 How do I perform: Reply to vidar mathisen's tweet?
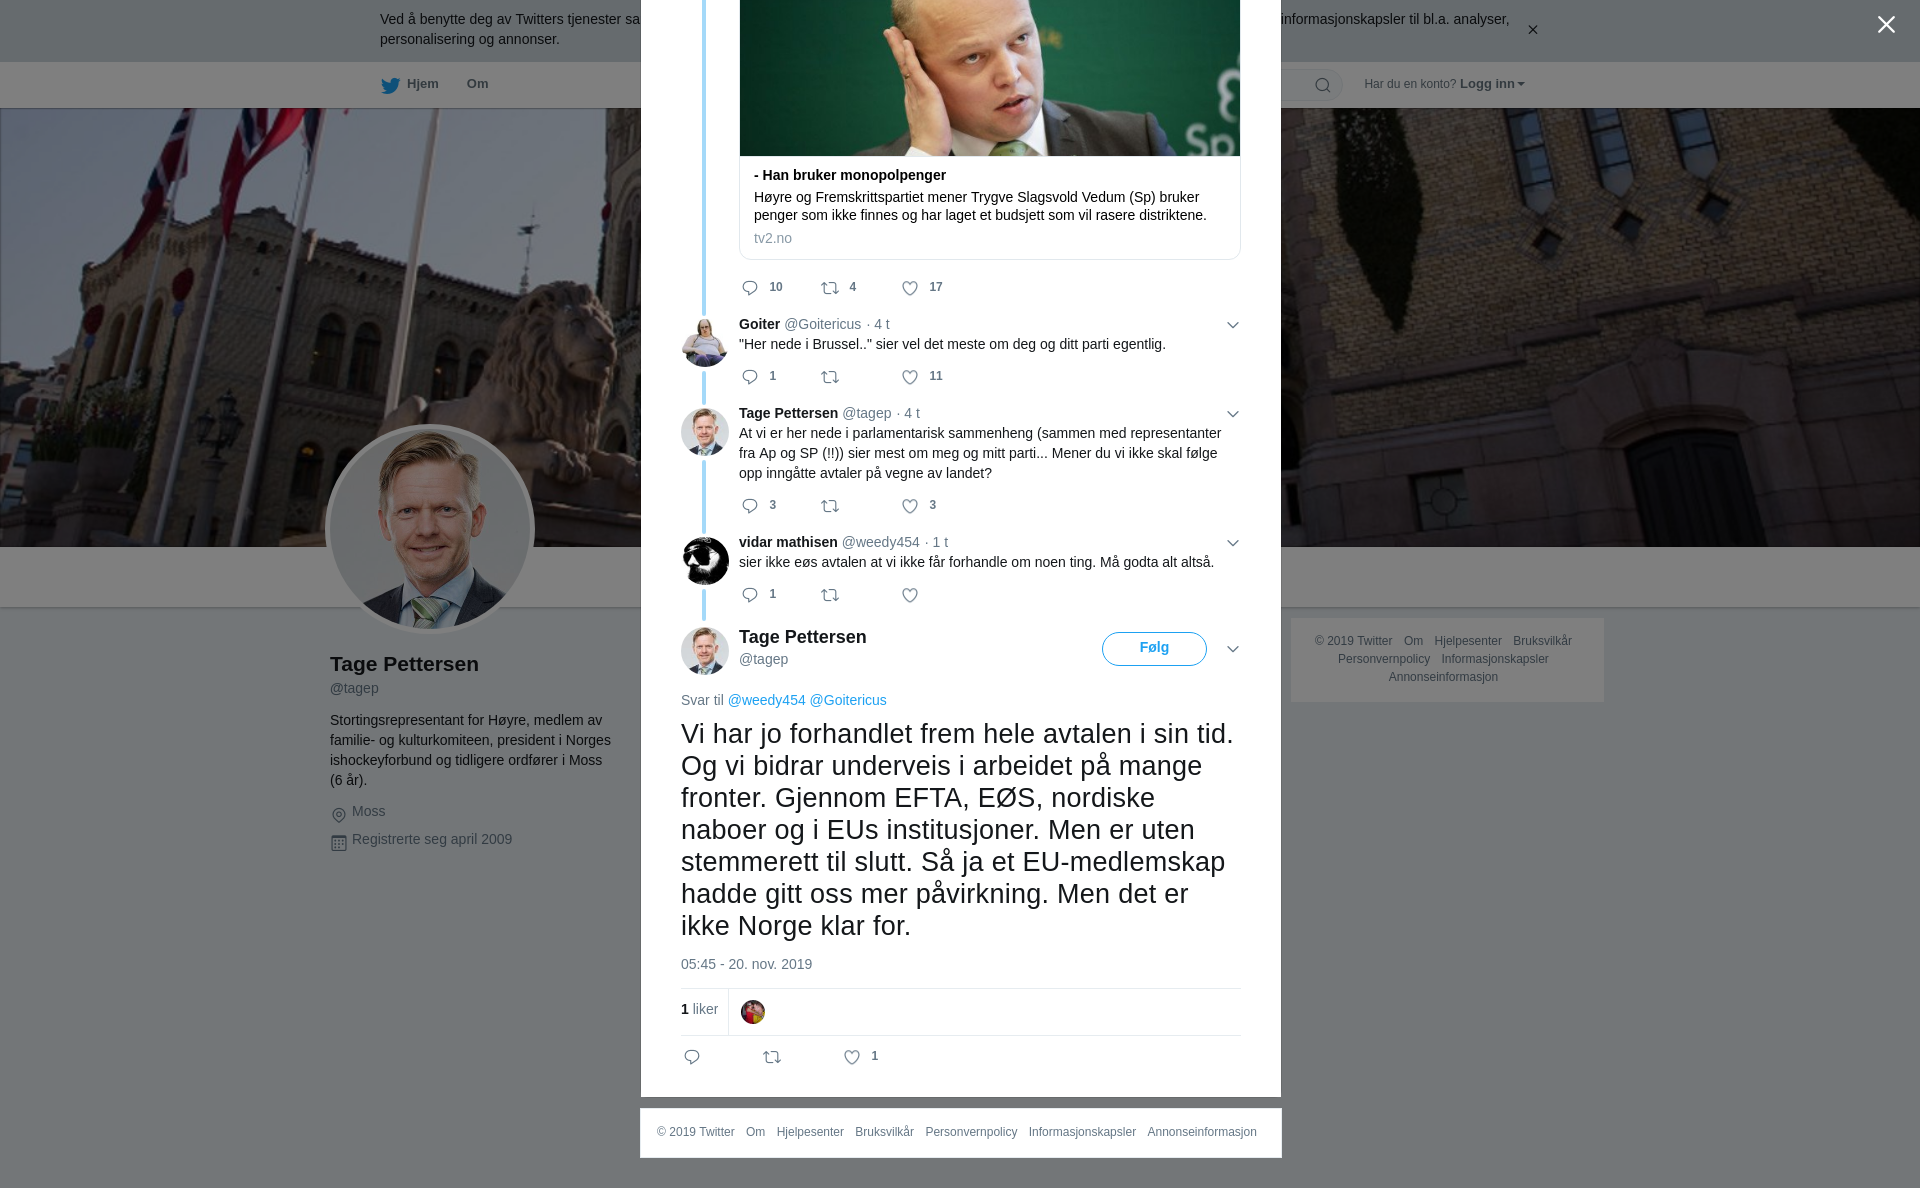tap(750, 595)
